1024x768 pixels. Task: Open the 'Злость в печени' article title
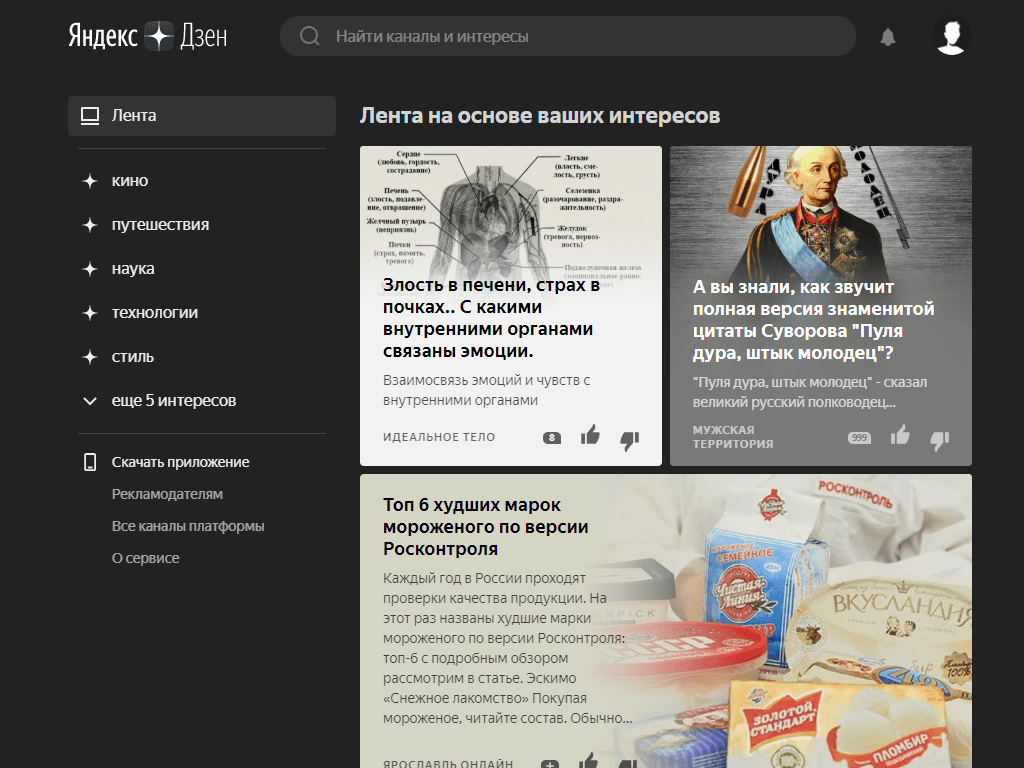491,317
